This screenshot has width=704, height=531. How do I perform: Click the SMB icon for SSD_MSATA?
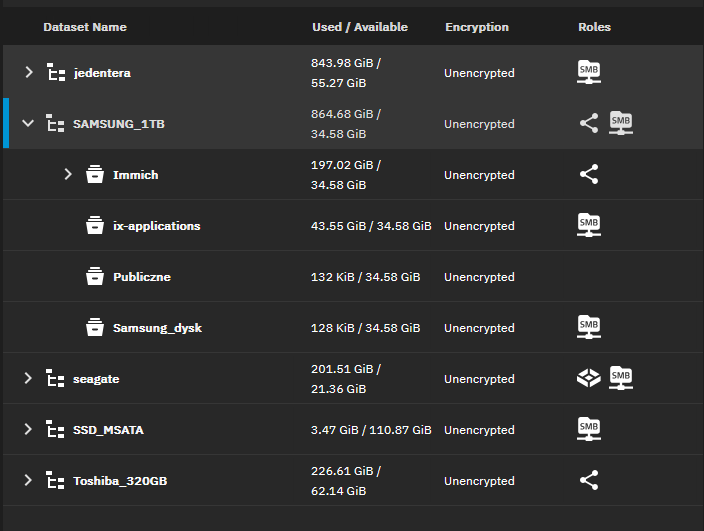pyautogui.click(x=589, y=430)
